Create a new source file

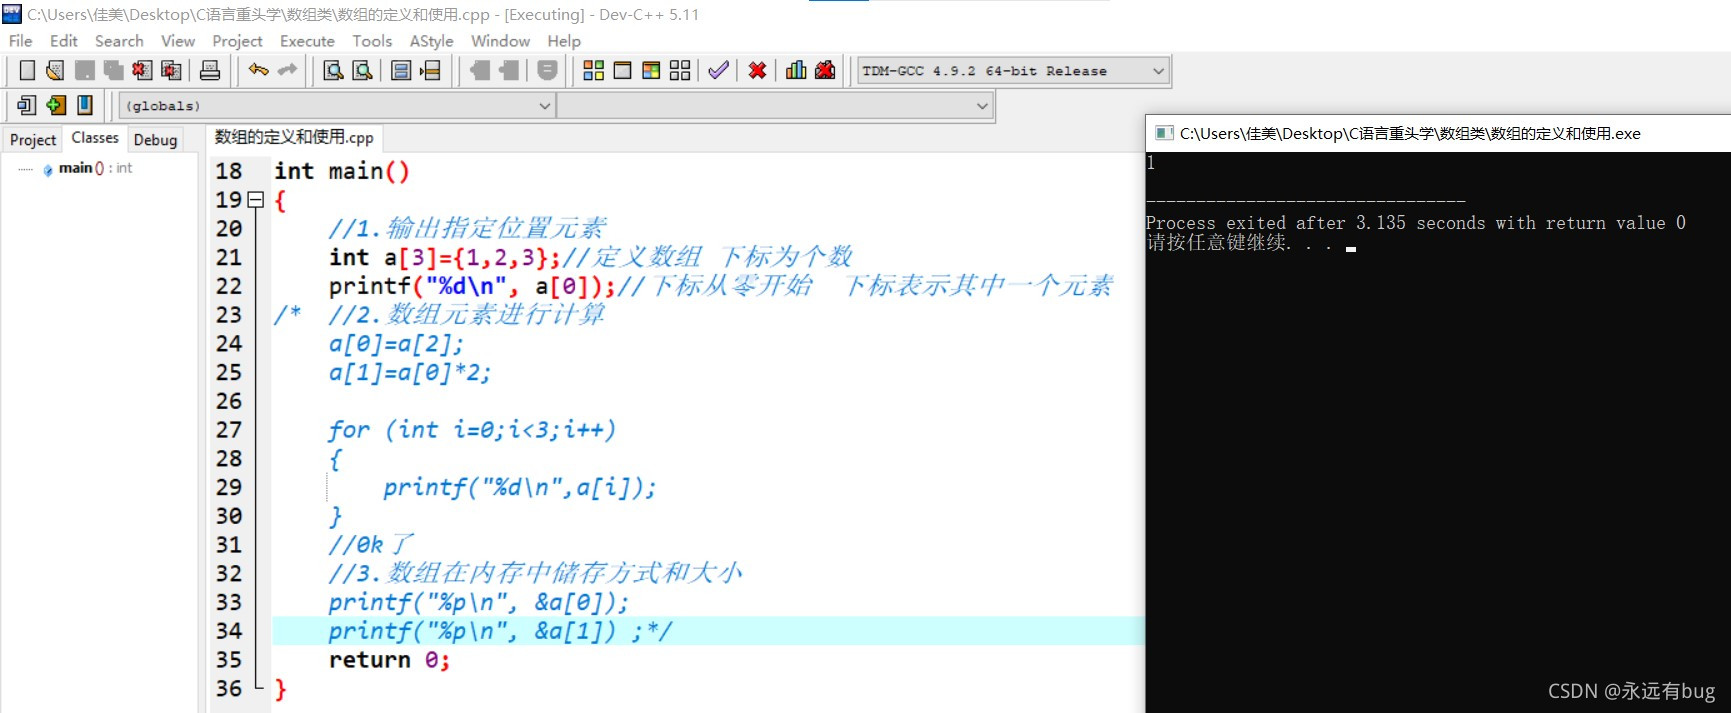pos(27,70)
